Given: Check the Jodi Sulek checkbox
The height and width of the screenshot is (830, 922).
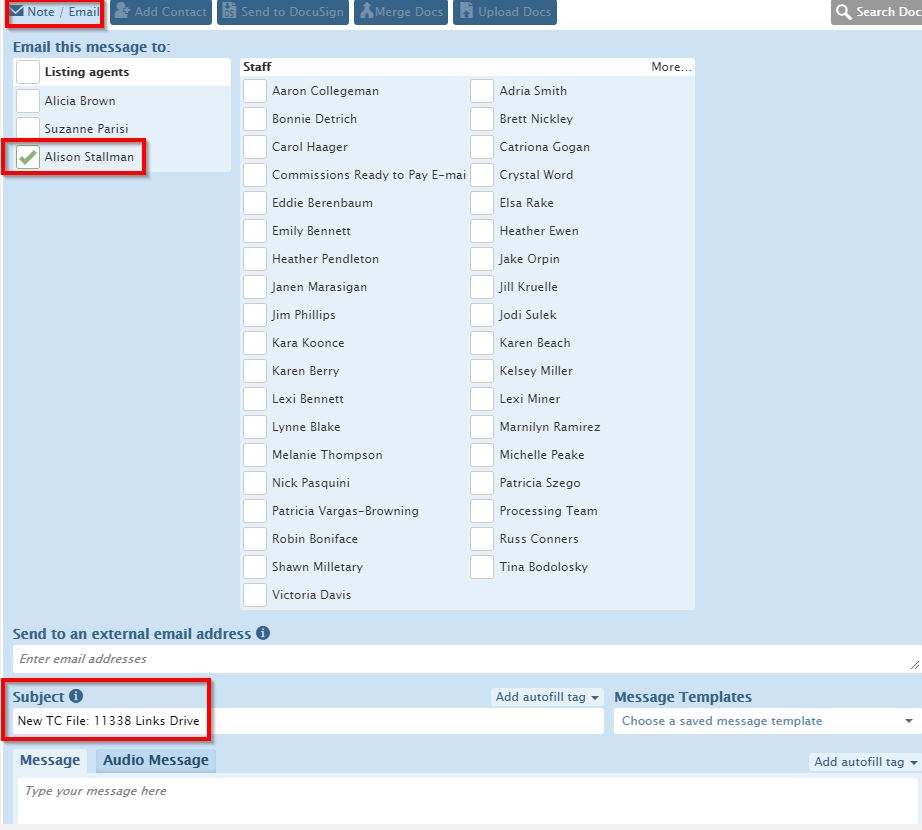Looking at the screenshot, I should (x=482, y=315).
